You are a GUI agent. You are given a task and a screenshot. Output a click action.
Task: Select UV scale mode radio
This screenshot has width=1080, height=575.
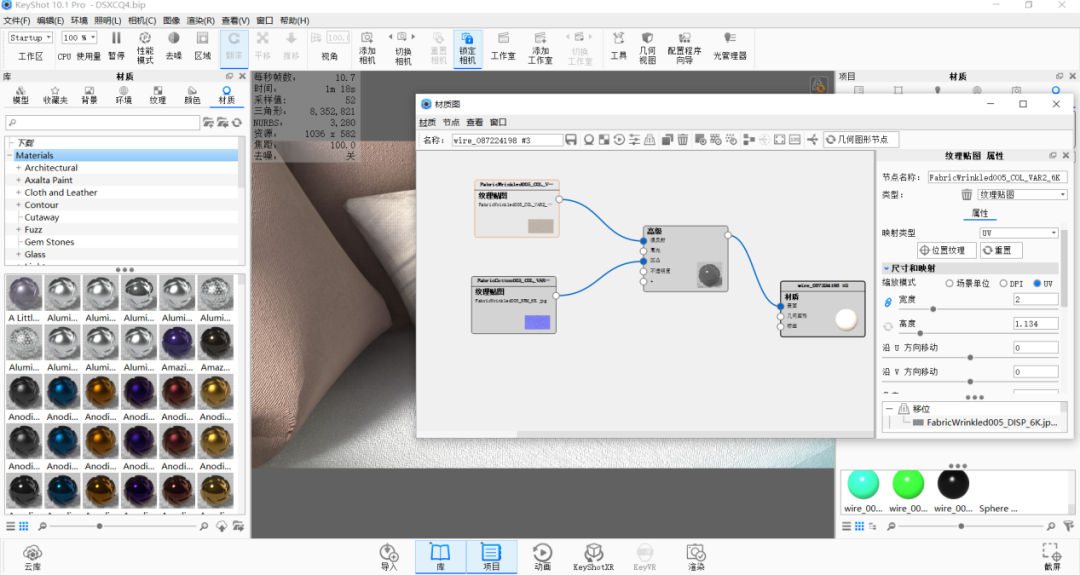click(1037, 284)
